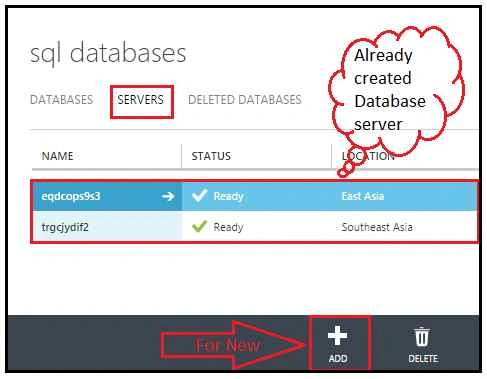Click the East Asia location cell

click(363, 196)
